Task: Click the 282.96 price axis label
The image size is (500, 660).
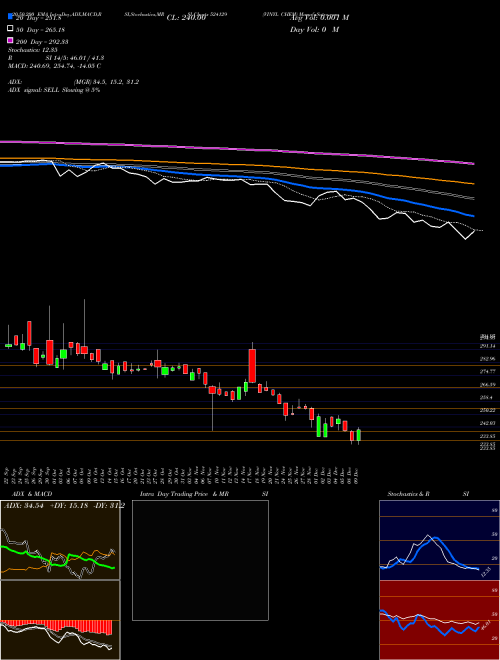Action: pyautogui.click(x=487, y=359)
